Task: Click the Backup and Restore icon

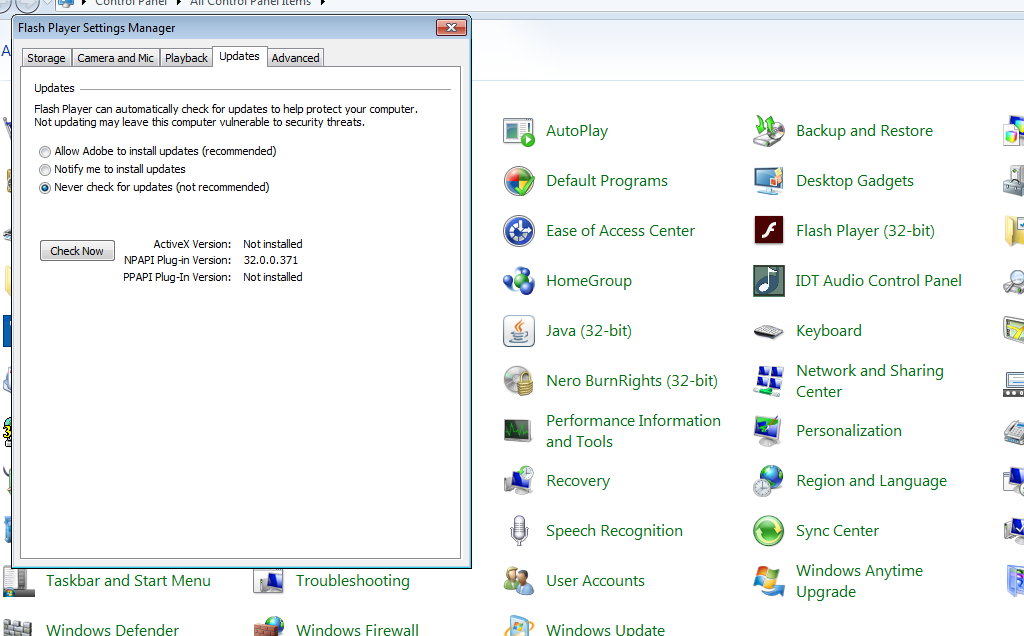Action: (x=769, y=131)
